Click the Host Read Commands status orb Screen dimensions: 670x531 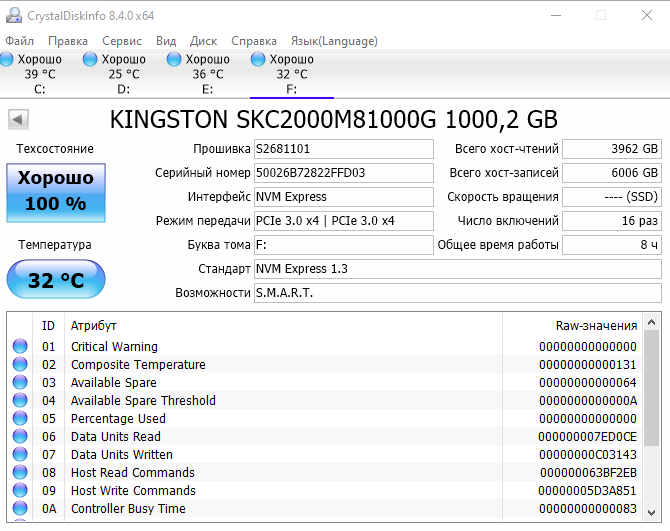(x=20, y=473)
